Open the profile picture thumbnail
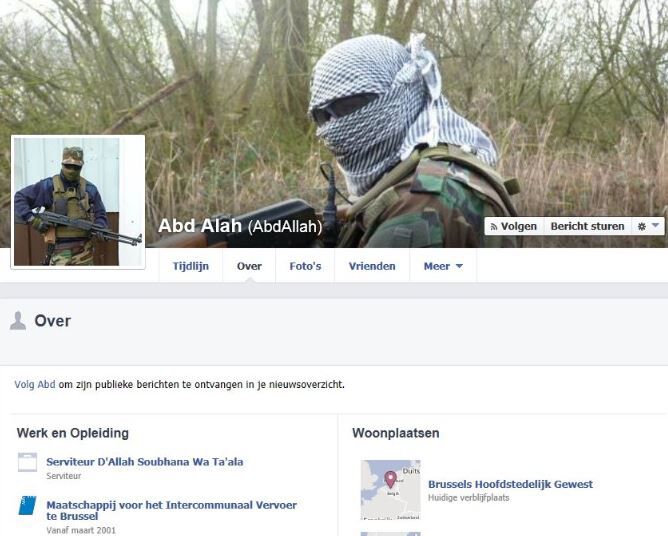668x536 pixels. tap(78, 202)
